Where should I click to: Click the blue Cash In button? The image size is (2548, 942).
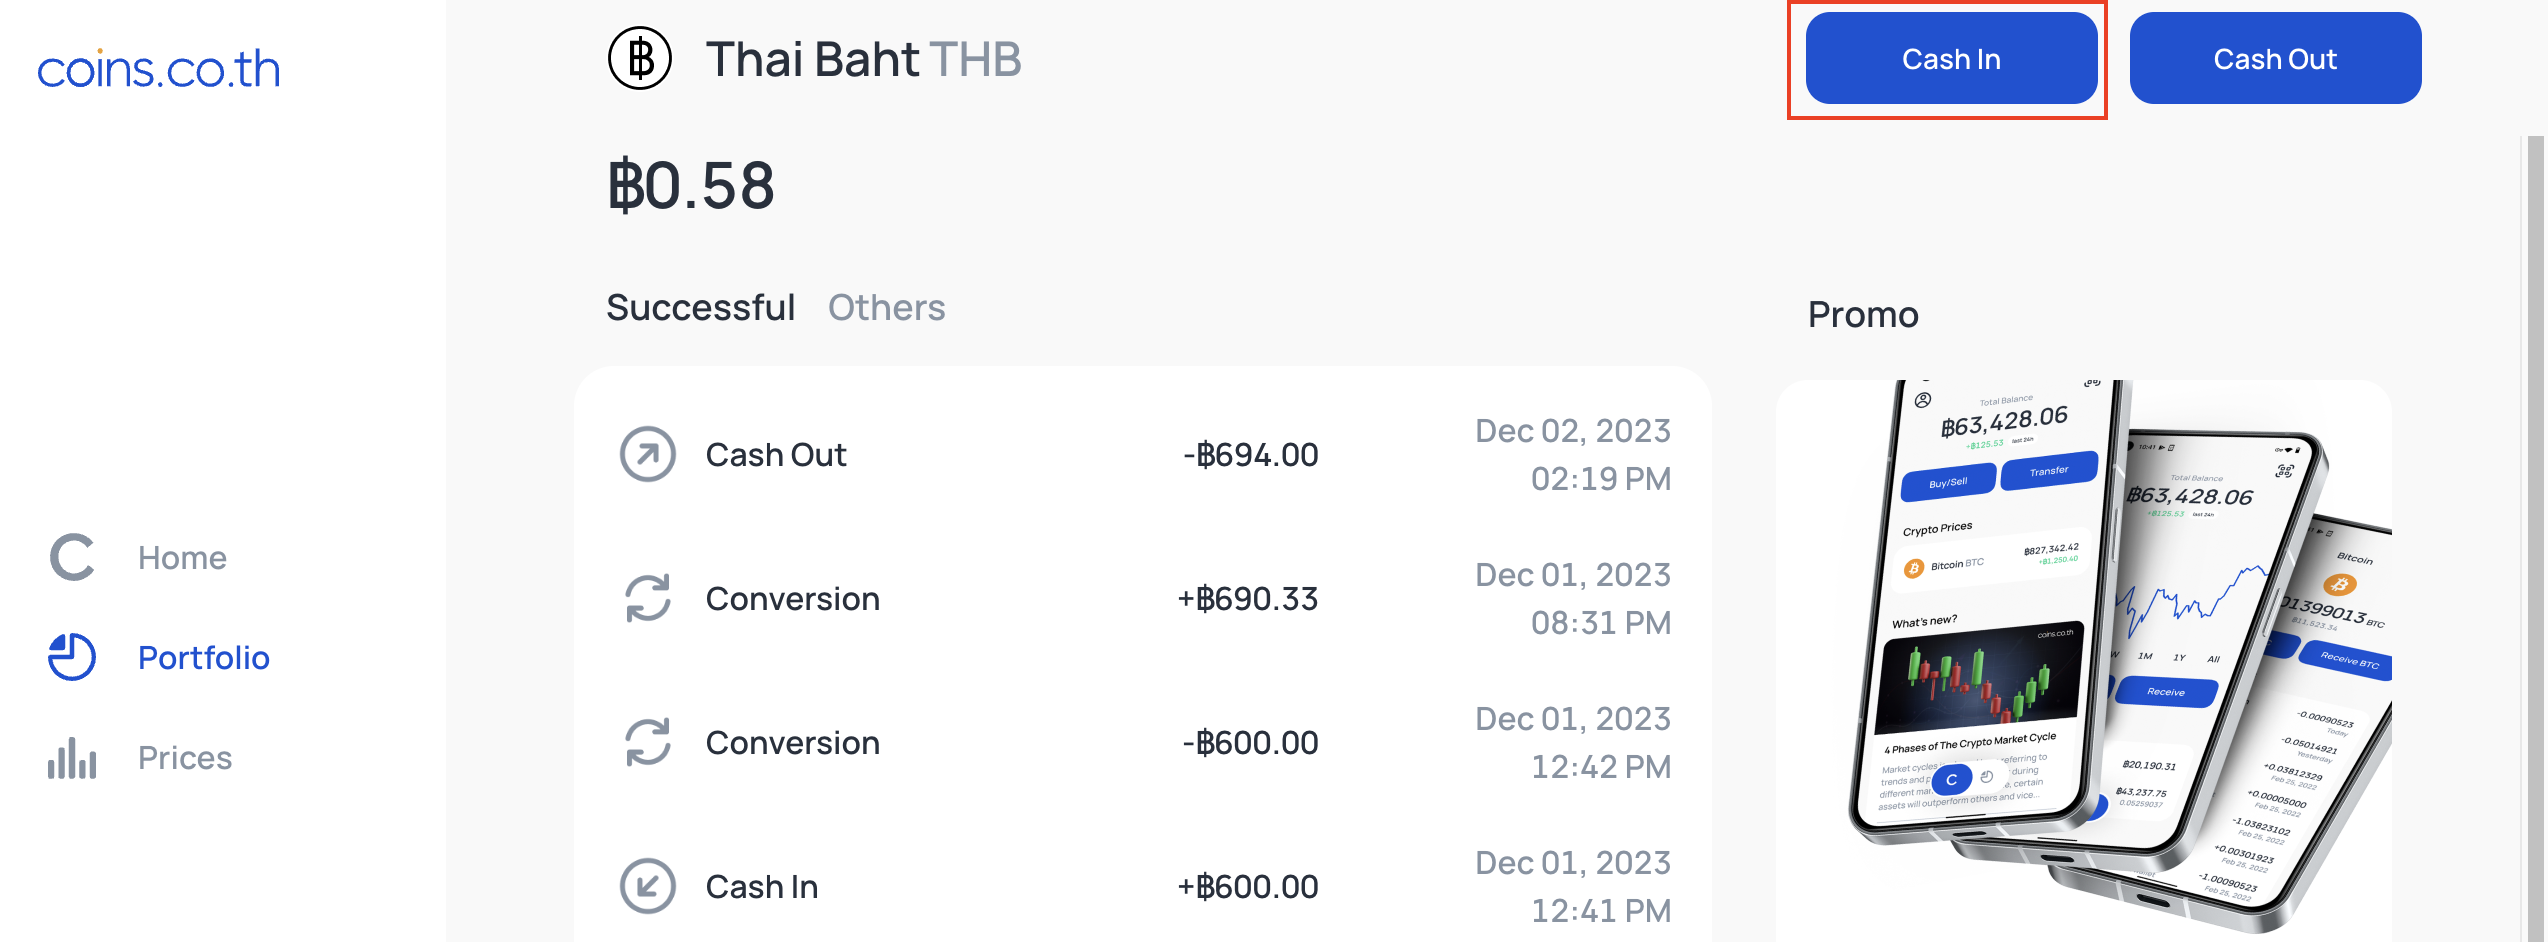click(x=1951, y=58)
